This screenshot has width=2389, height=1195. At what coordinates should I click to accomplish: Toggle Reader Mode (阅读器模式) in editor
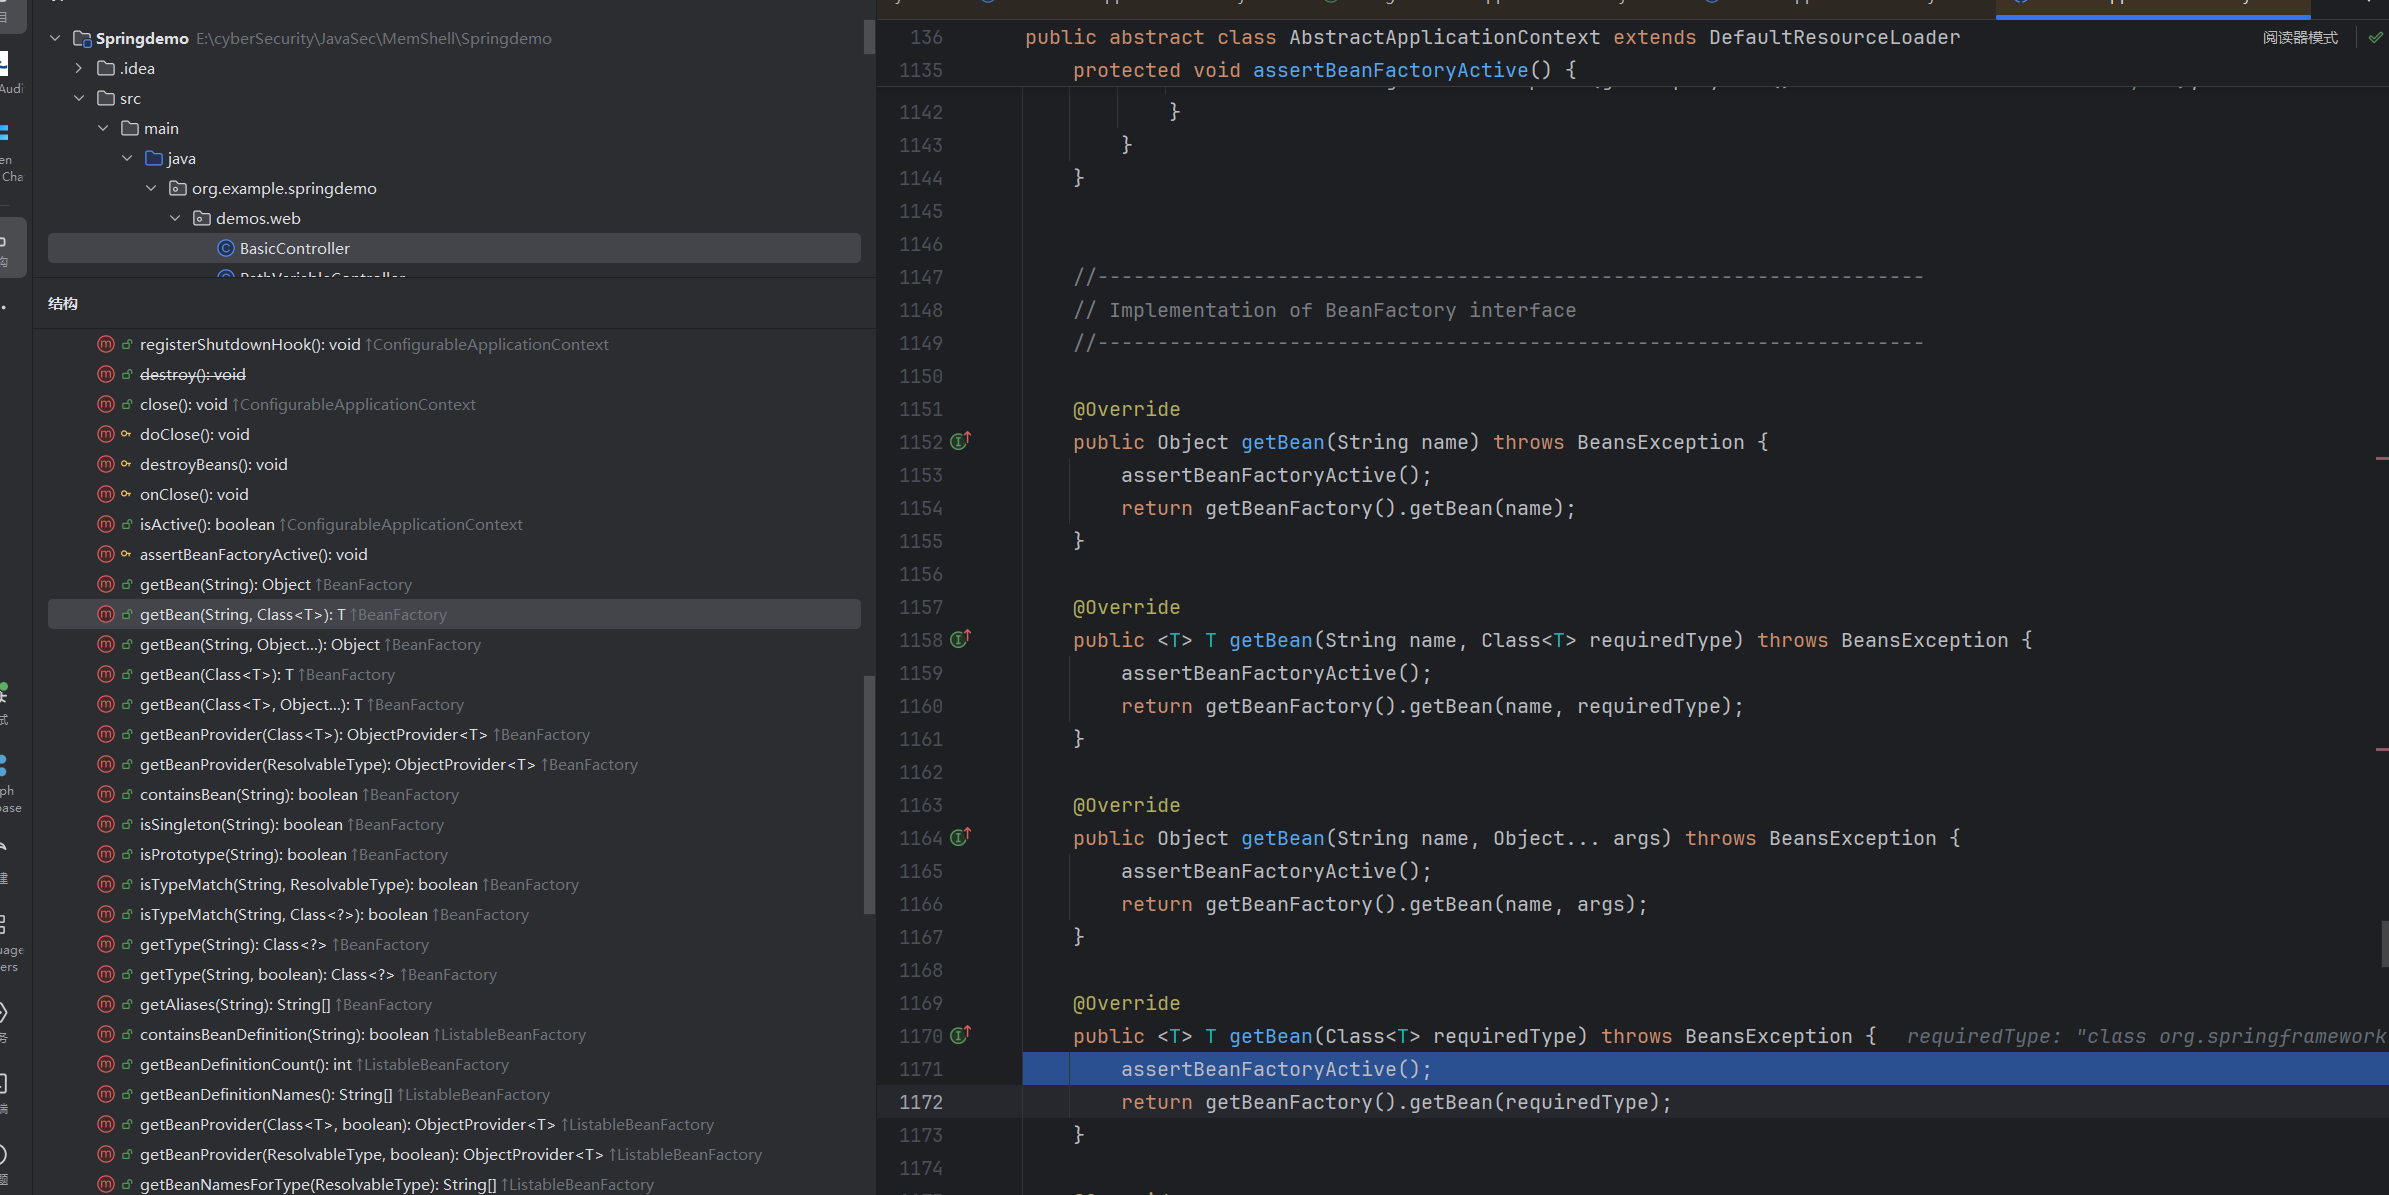point(2300,38)
